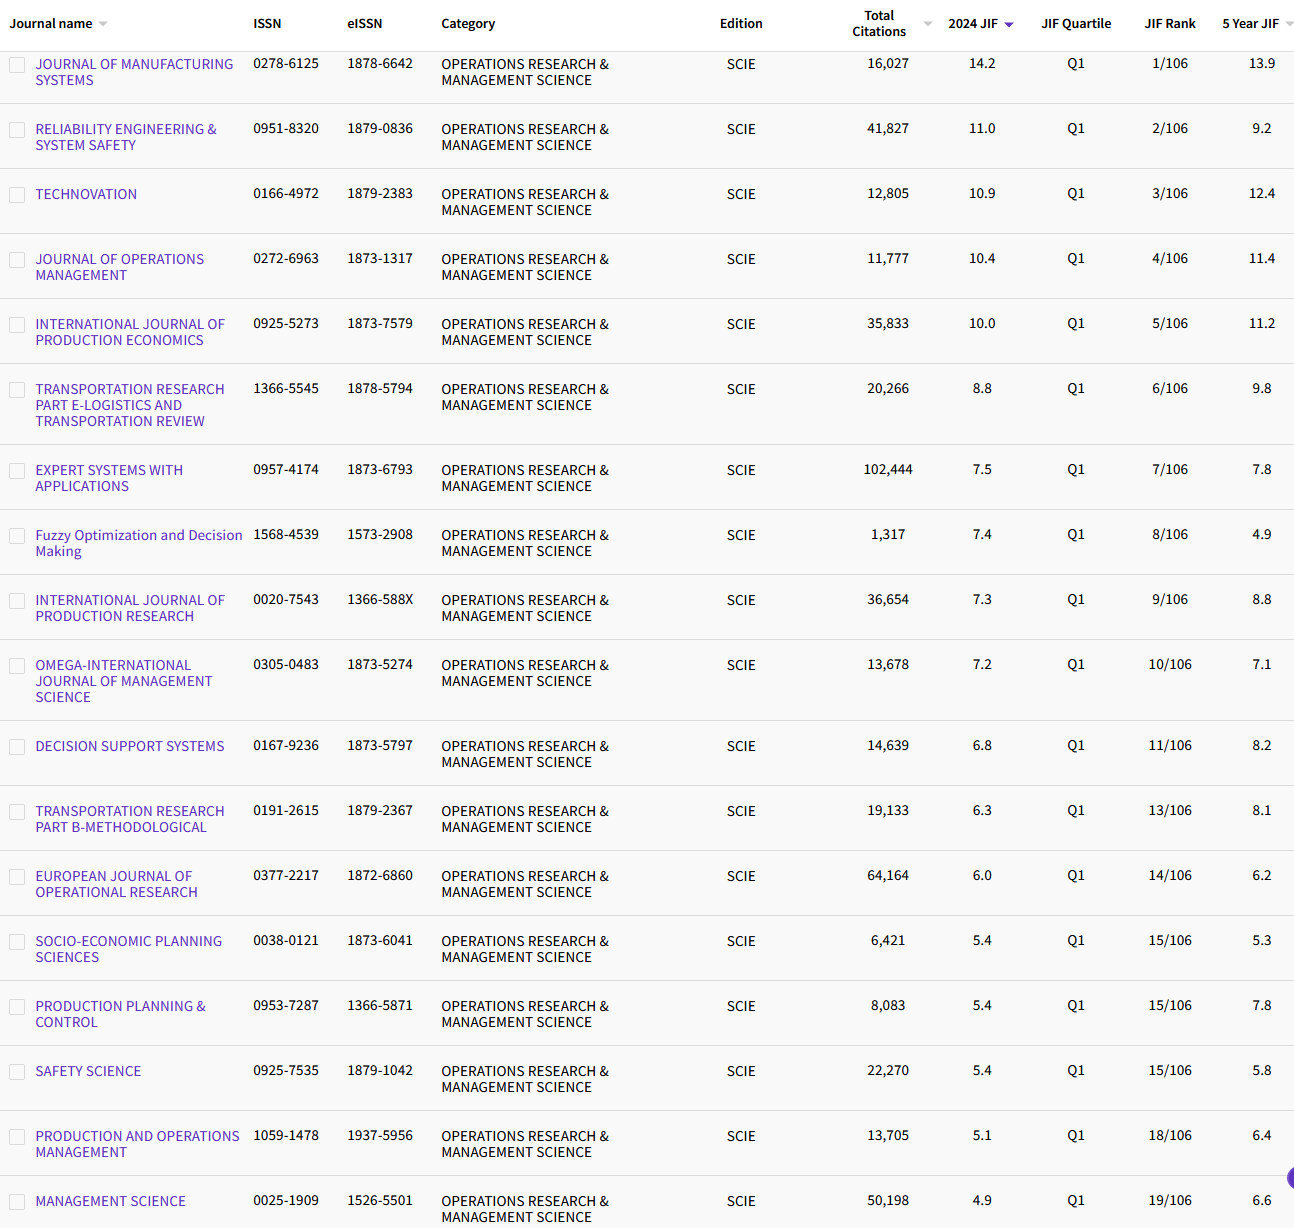Click the JIF Rank column header
1294x1228 pixels.
coord(1170,23)
